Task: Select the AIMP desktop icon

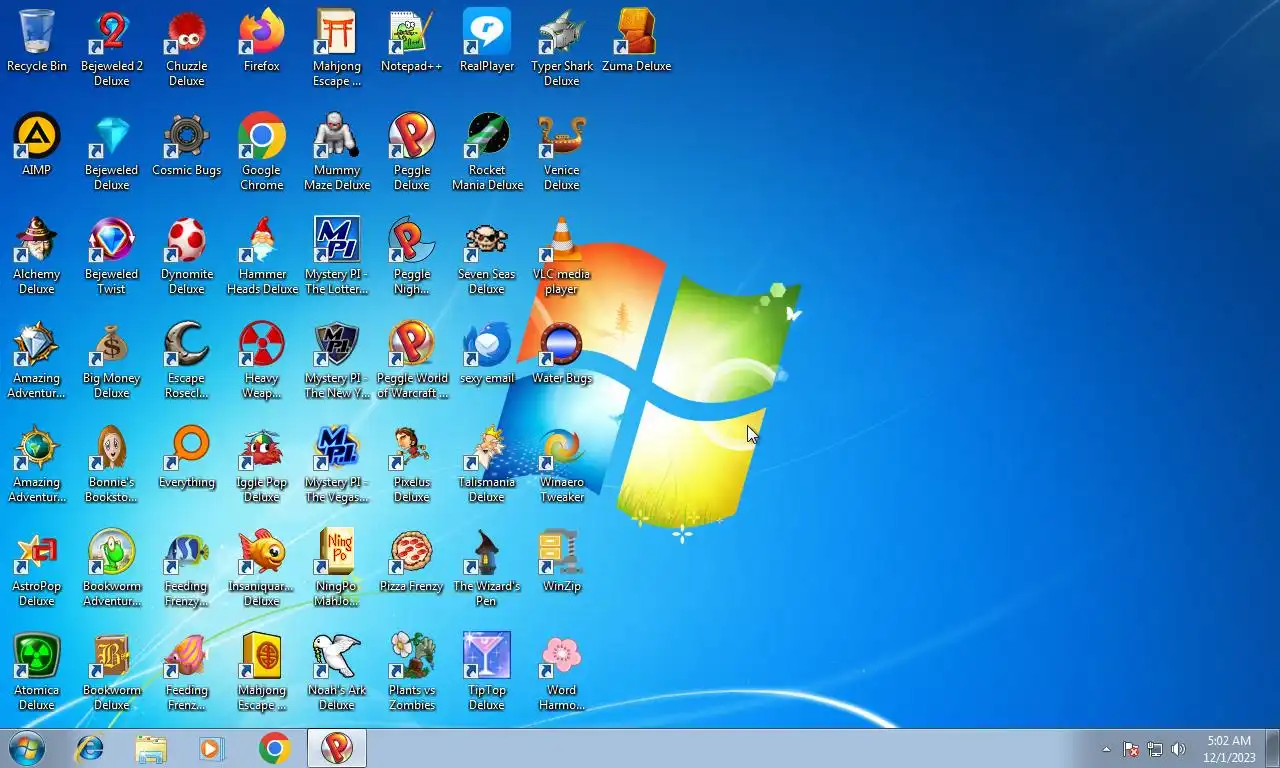Action: coord(37,145)
